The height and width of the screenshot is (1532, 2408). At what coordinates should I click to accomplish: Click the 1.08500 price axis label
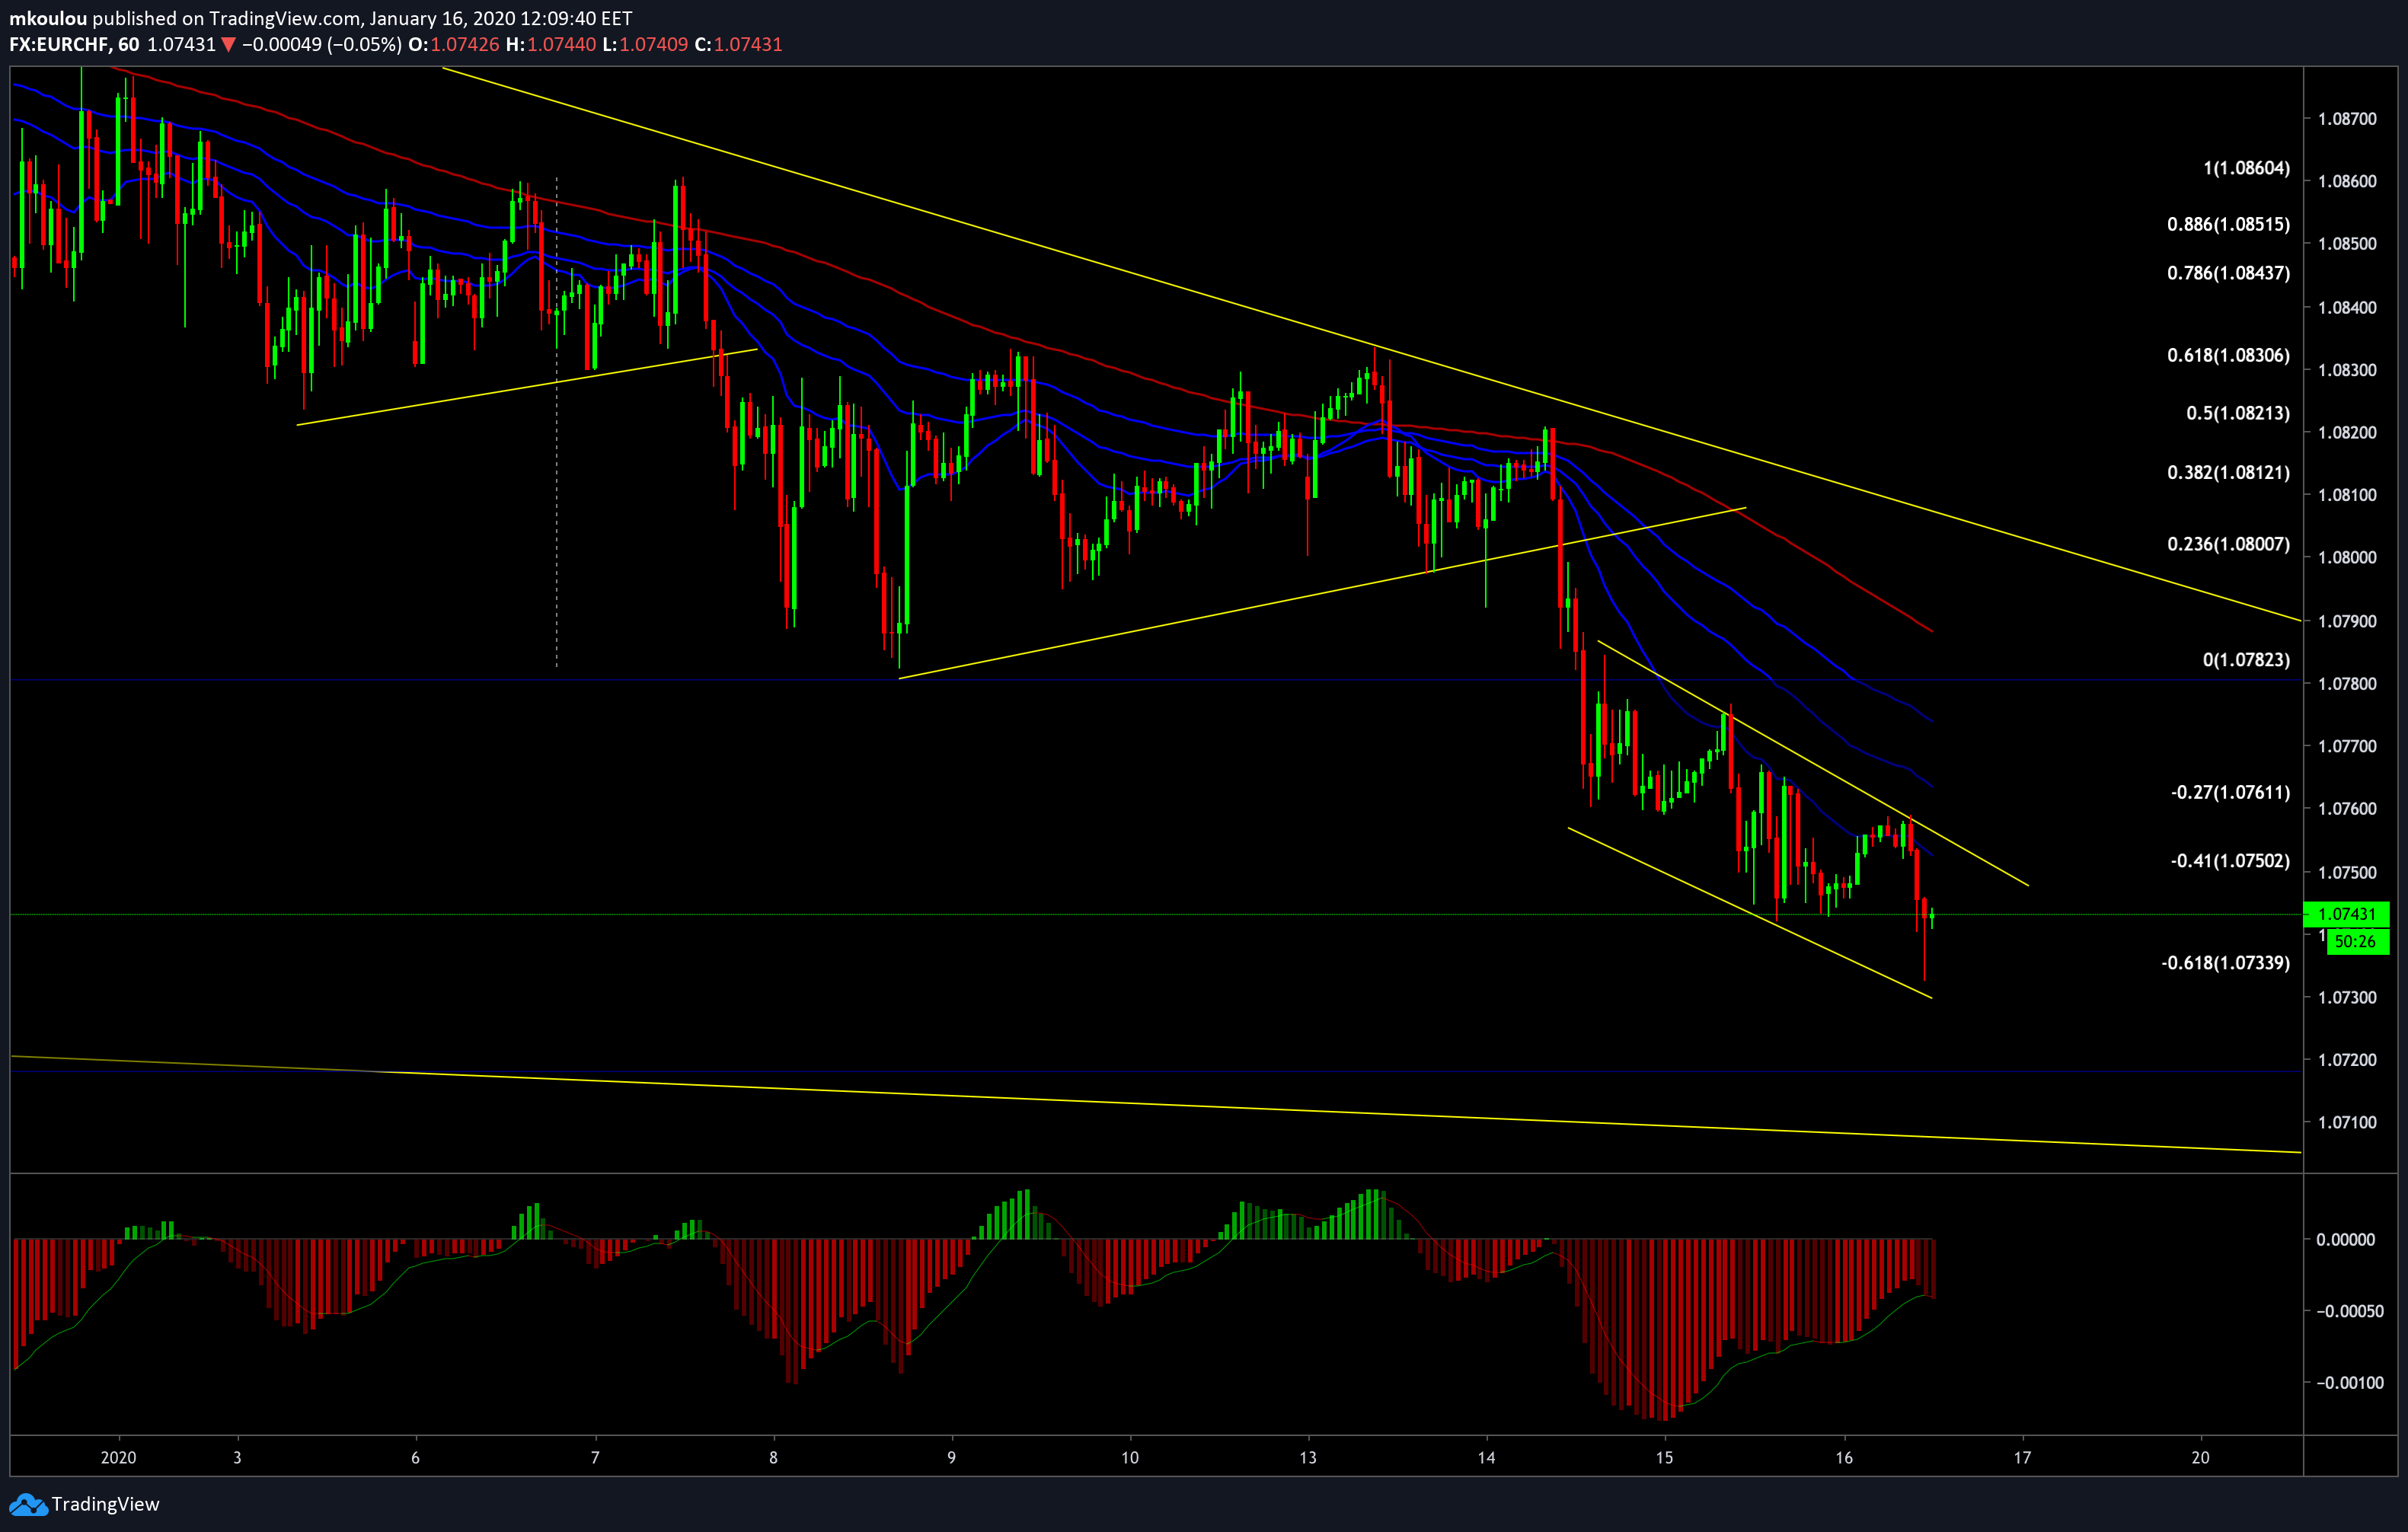coord(2347,244)
